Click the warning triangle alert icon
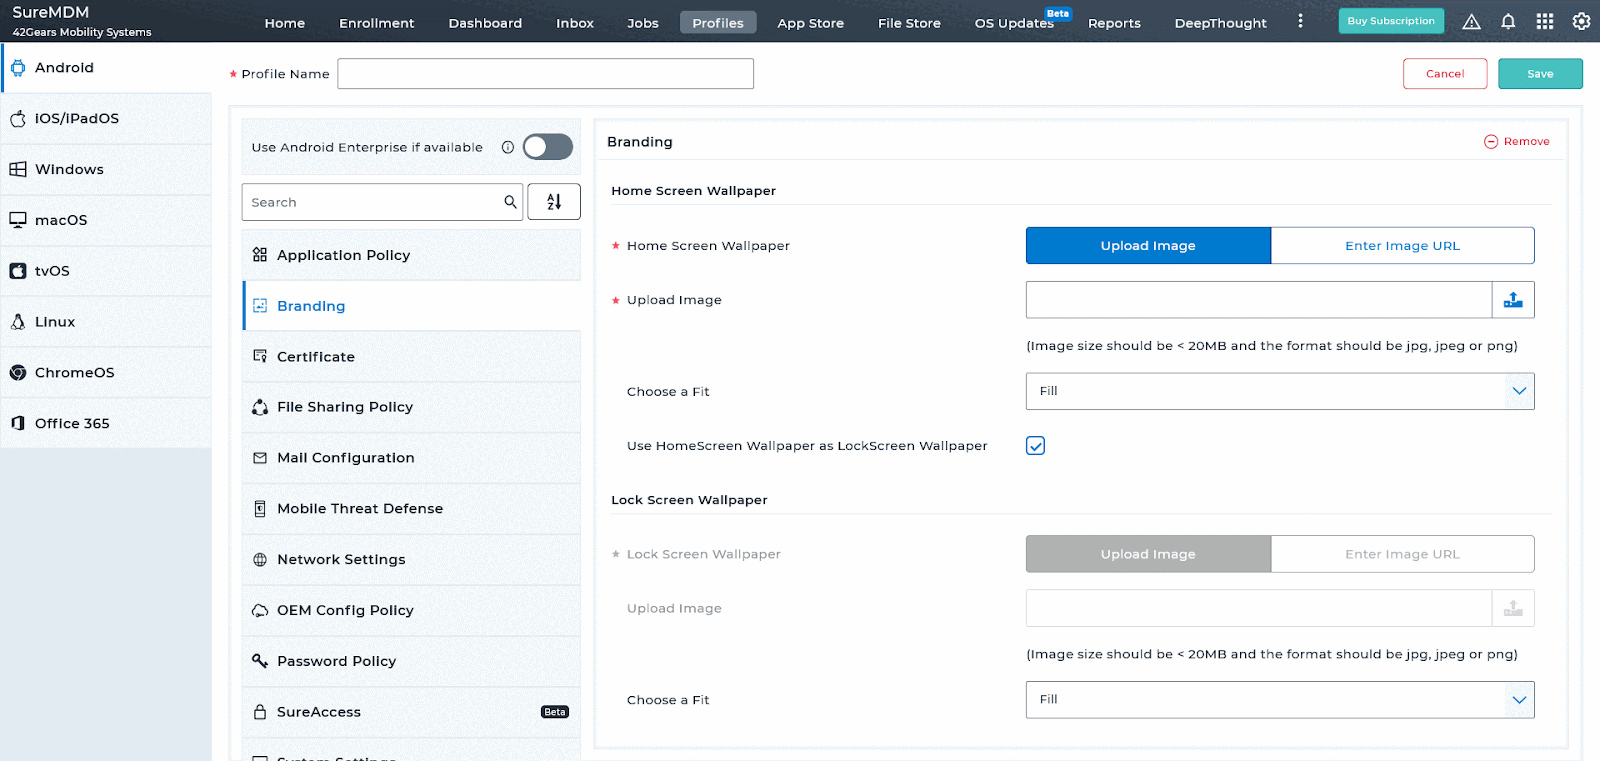Screen dimensions: 1600x761 1471,22
